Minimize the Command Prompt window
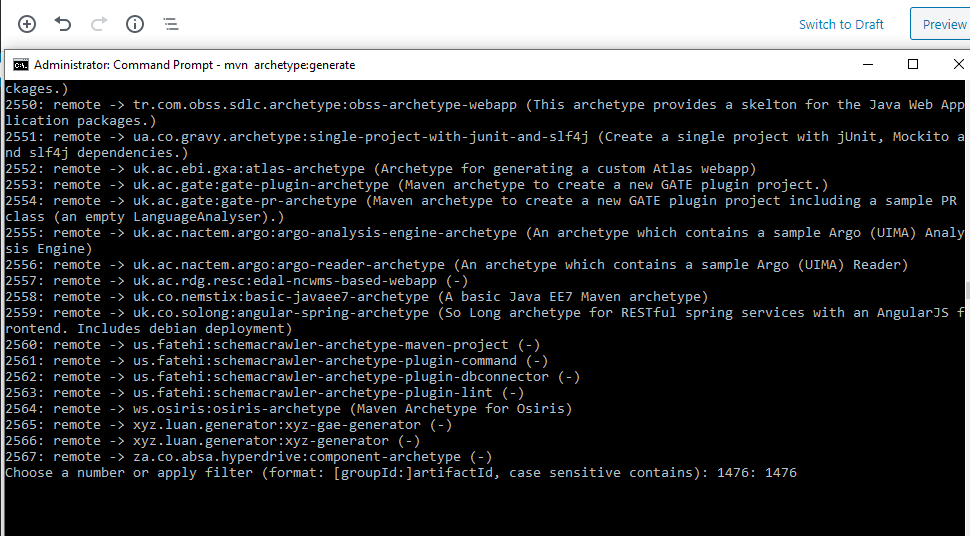The height and width of the screenshot is (536, 970). pyautogui.click(x=868, y=64)
